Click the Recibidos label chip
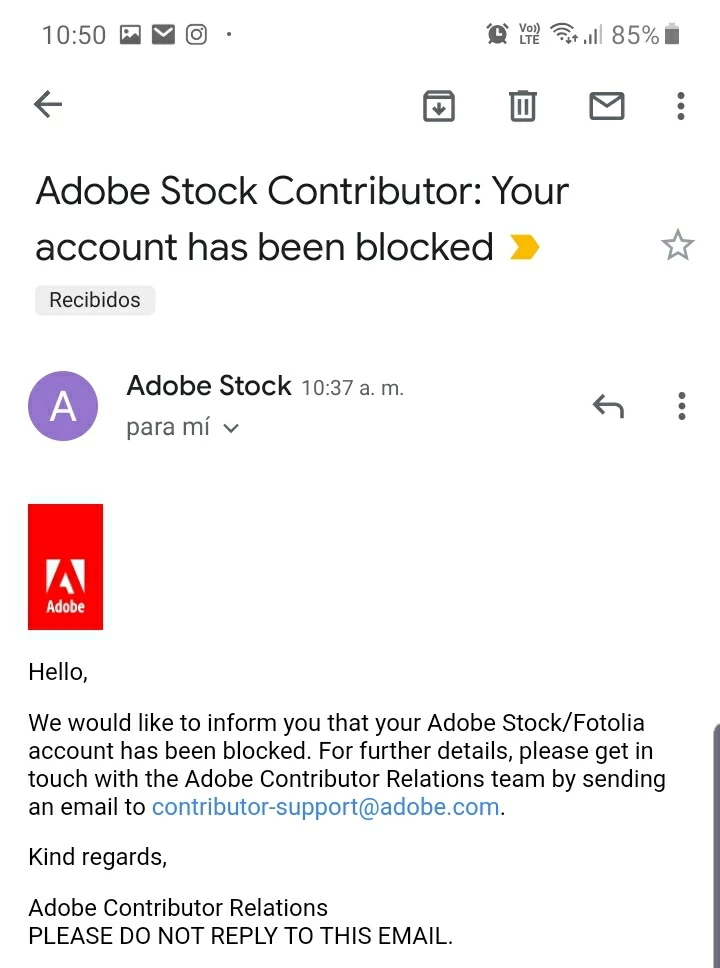Screen dimensions: 720x968 tap(95, 300)
